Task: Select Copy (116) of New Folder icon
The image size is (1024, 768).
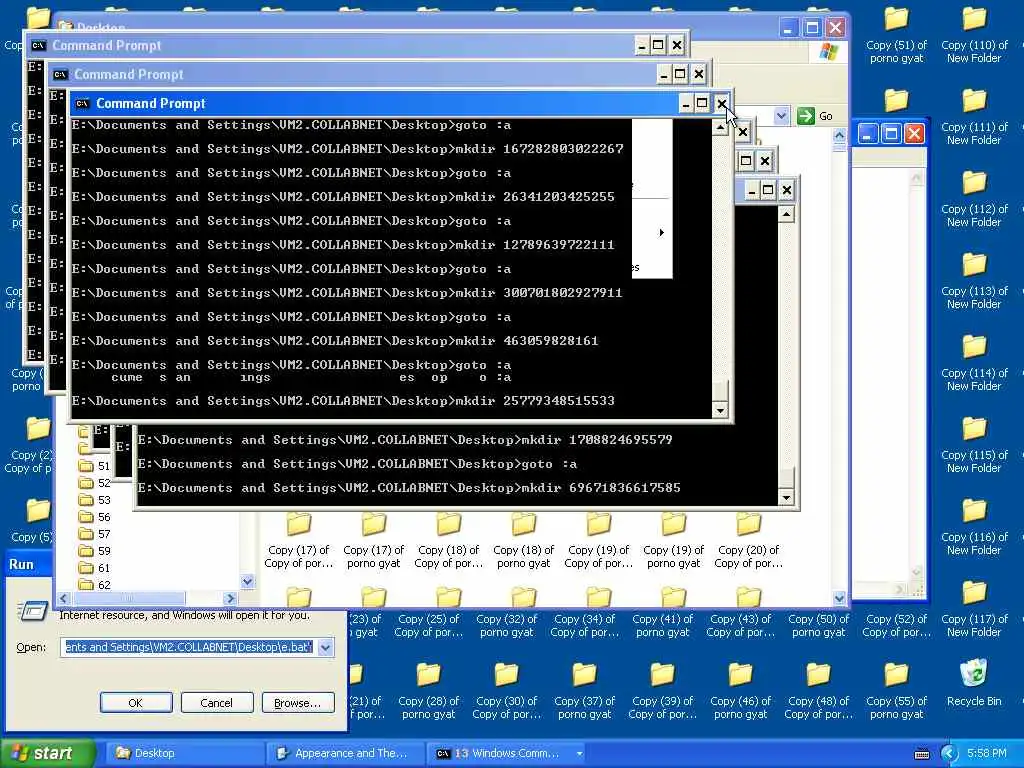Action: [974, 527]
